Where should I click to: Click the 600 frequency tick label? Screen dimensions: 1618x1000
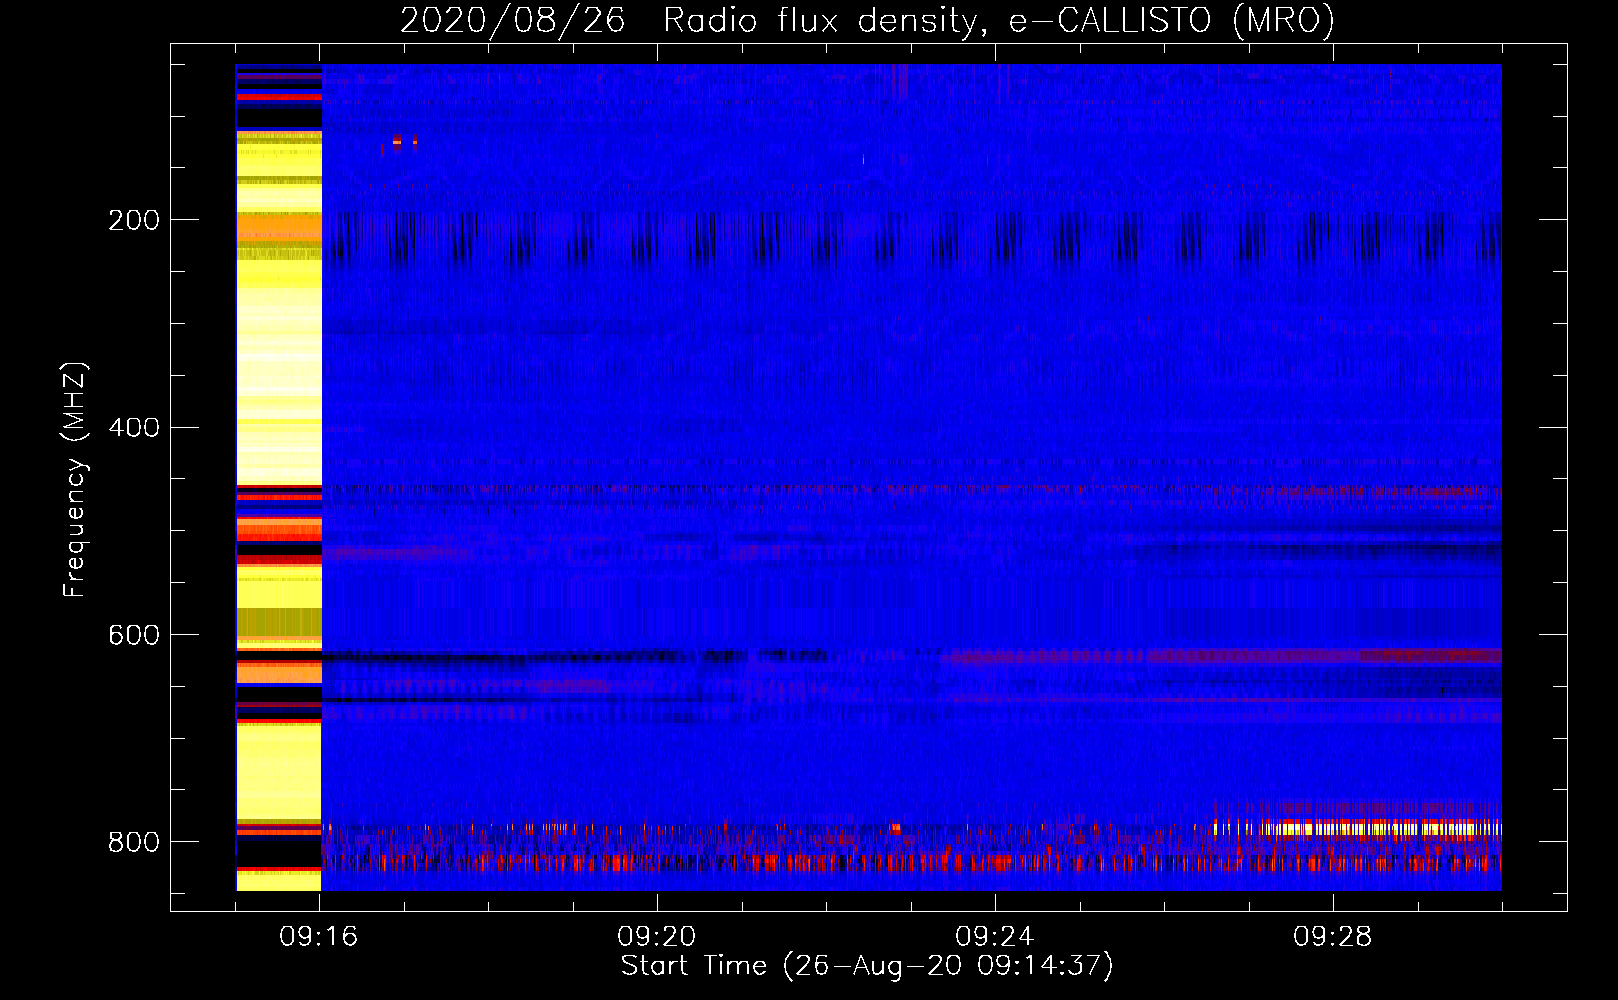[134, 636]
